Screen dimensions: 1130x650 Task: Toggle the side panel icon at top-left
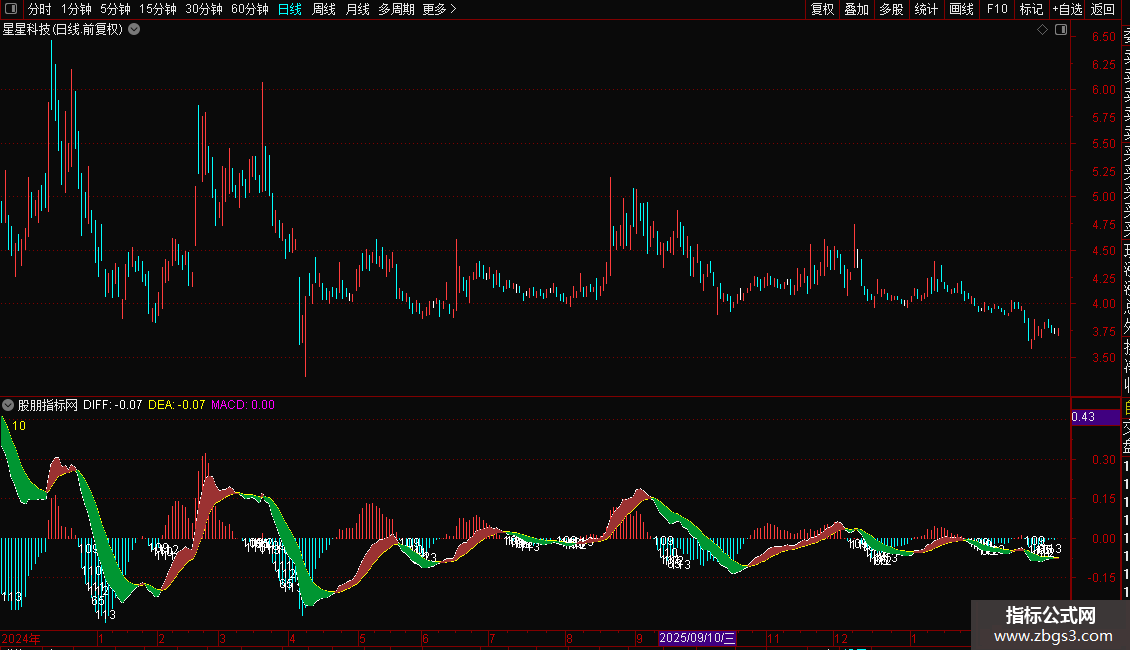coord(11,9)
